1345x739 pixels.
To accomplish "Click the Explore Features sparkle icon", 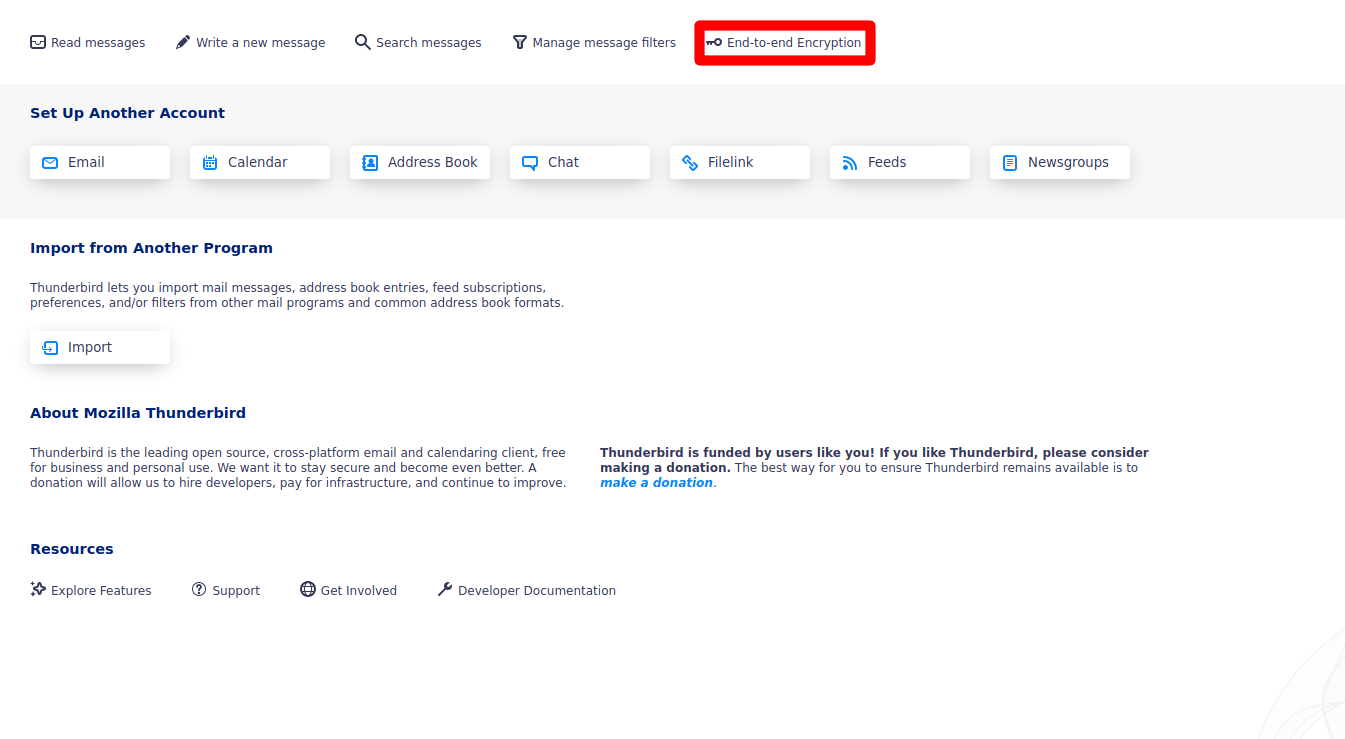I will [x=38, y=590].
